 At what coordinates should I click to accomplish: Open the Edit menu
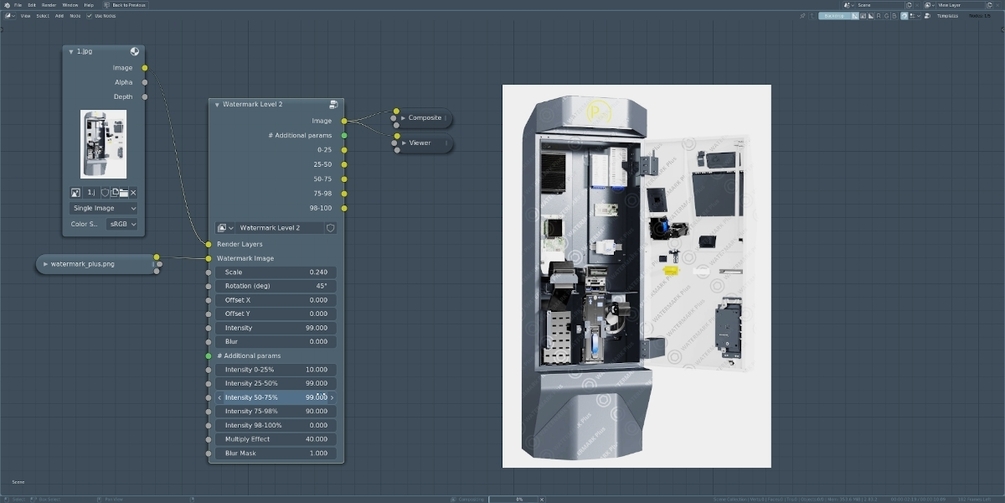[31, 4]
